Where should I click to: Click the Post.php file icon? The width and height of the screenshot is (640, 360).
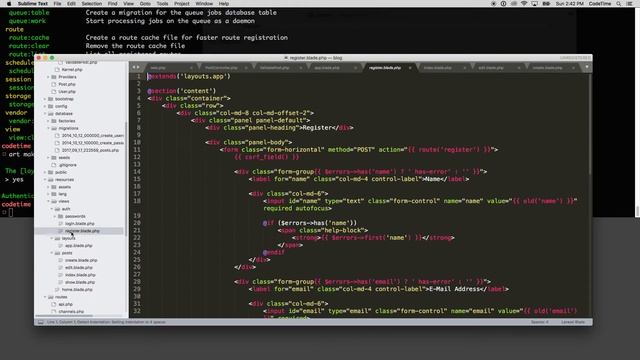point(54,84)
